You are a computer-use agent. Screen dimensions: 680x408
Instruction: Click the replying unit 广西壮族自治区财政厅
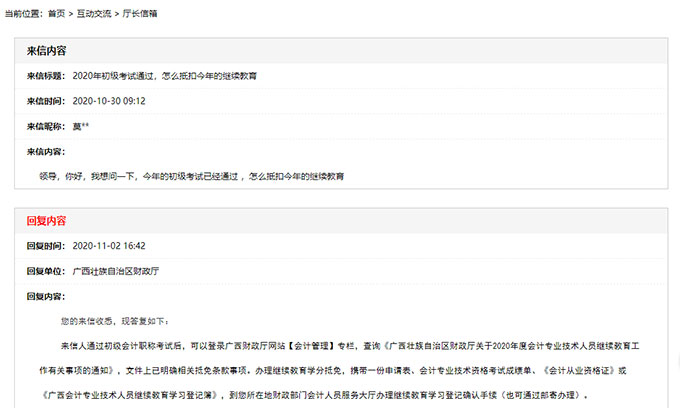[116, 271]
